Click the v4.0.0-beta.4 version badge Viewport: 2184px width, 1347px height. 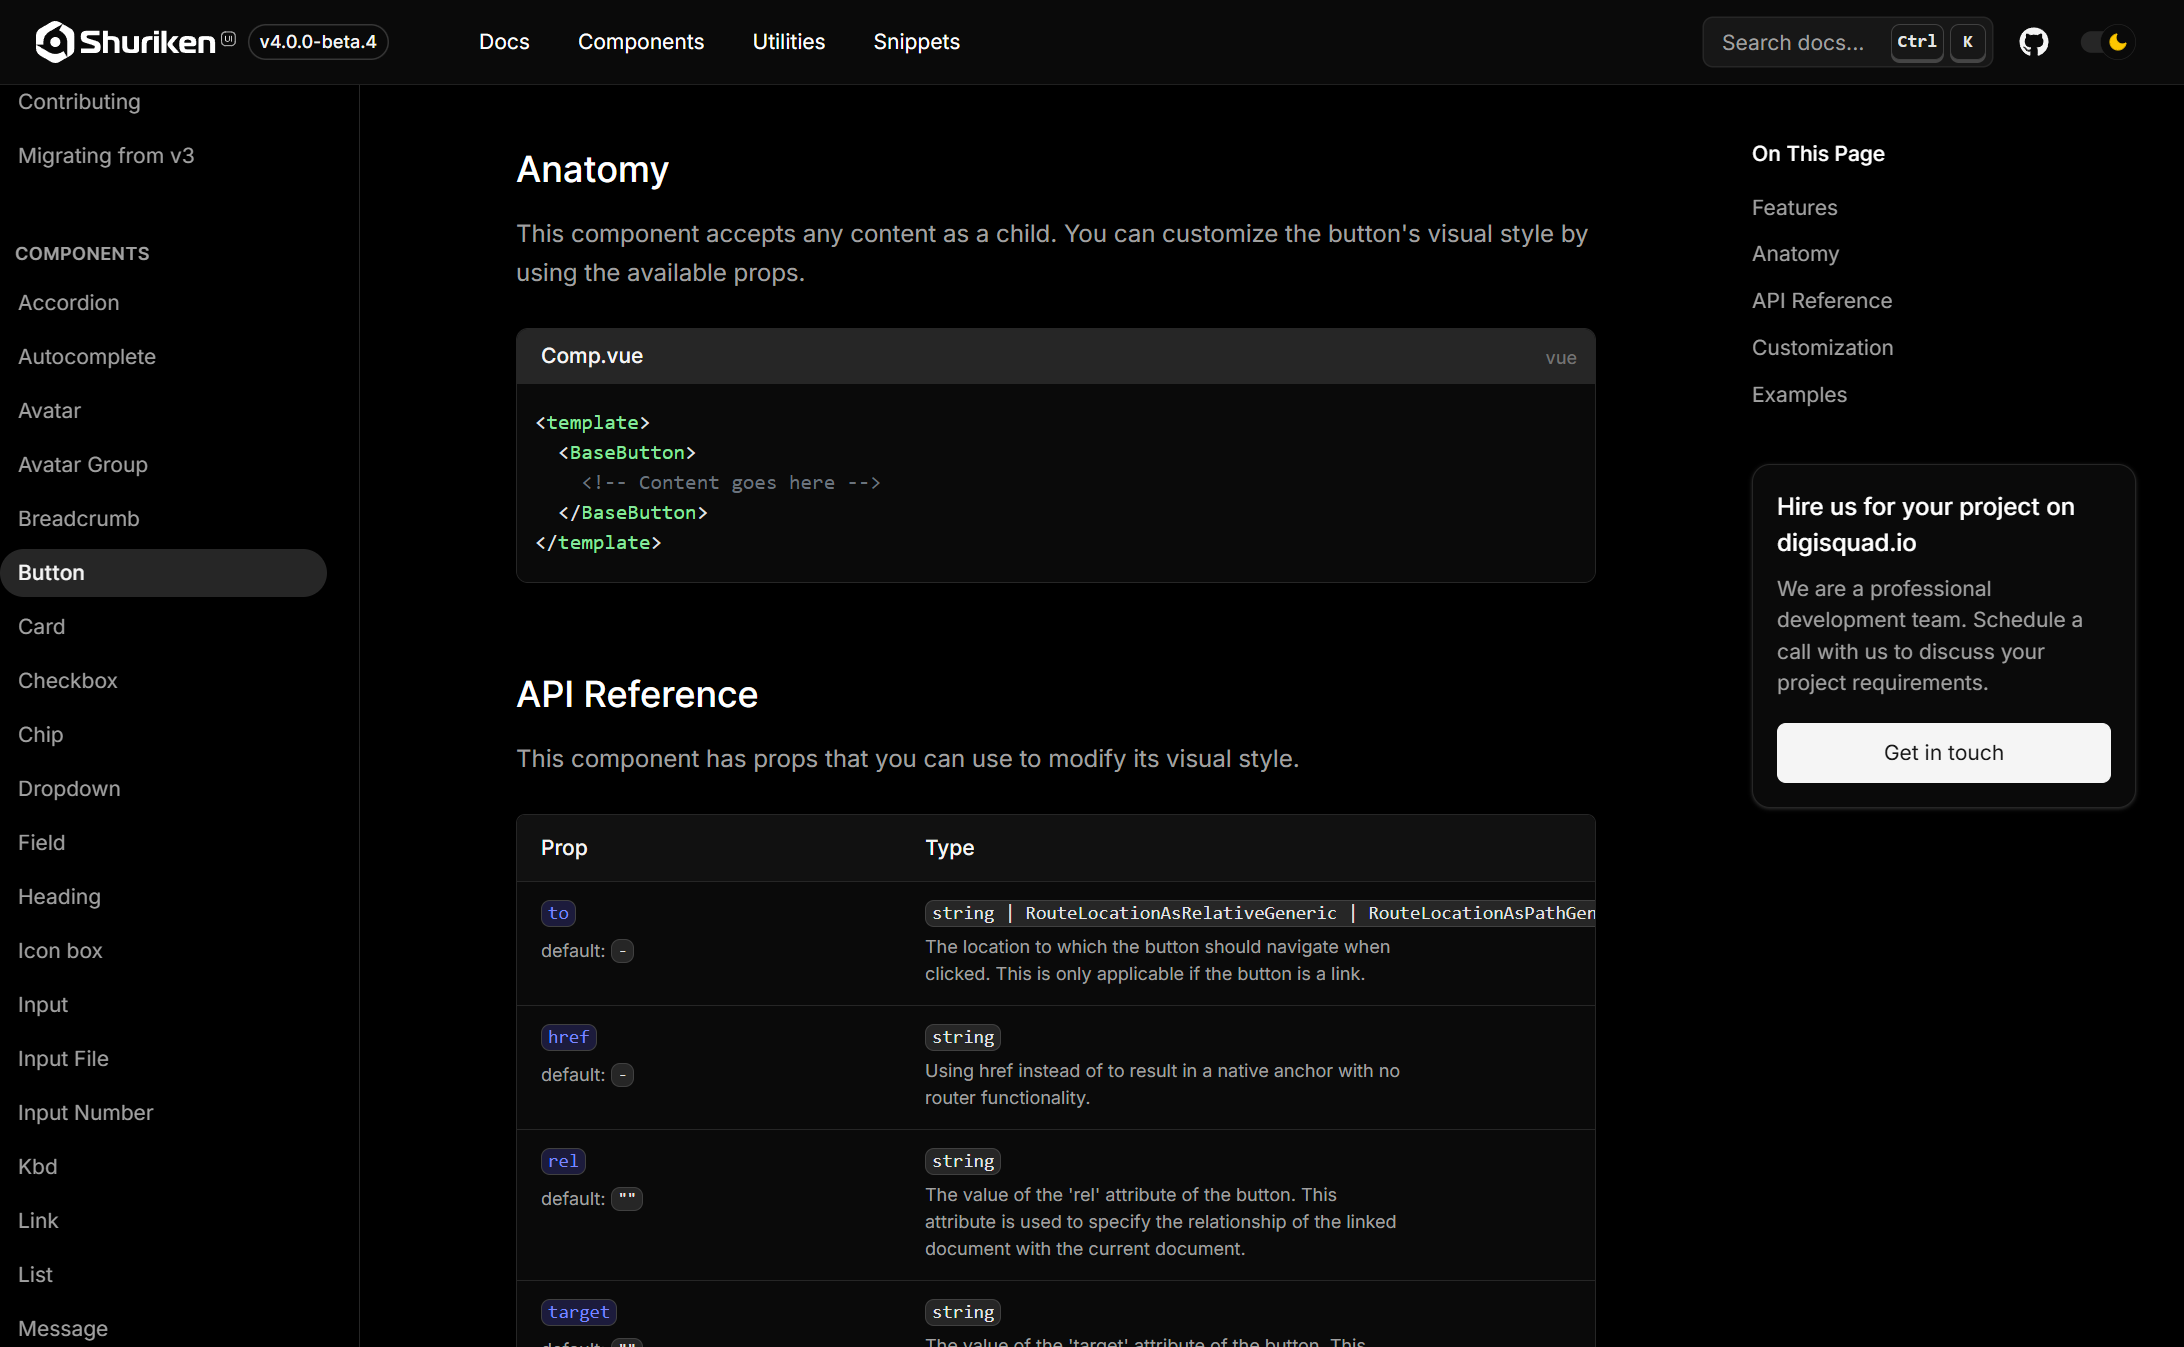click(x=318, y=42)
